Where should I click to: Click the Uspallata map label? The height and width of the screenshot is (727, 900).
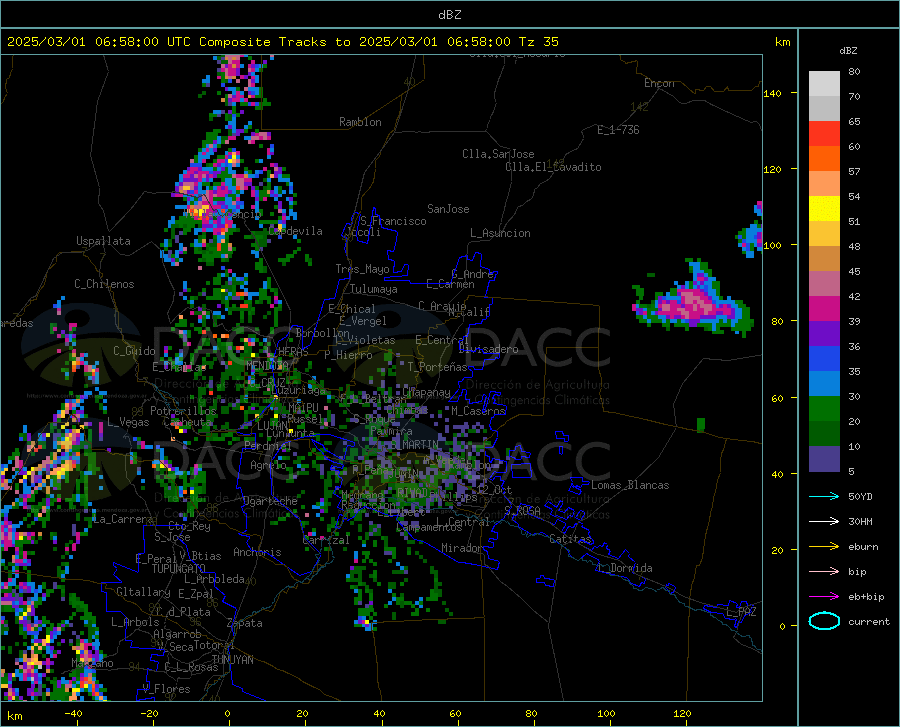coord(103,242)
